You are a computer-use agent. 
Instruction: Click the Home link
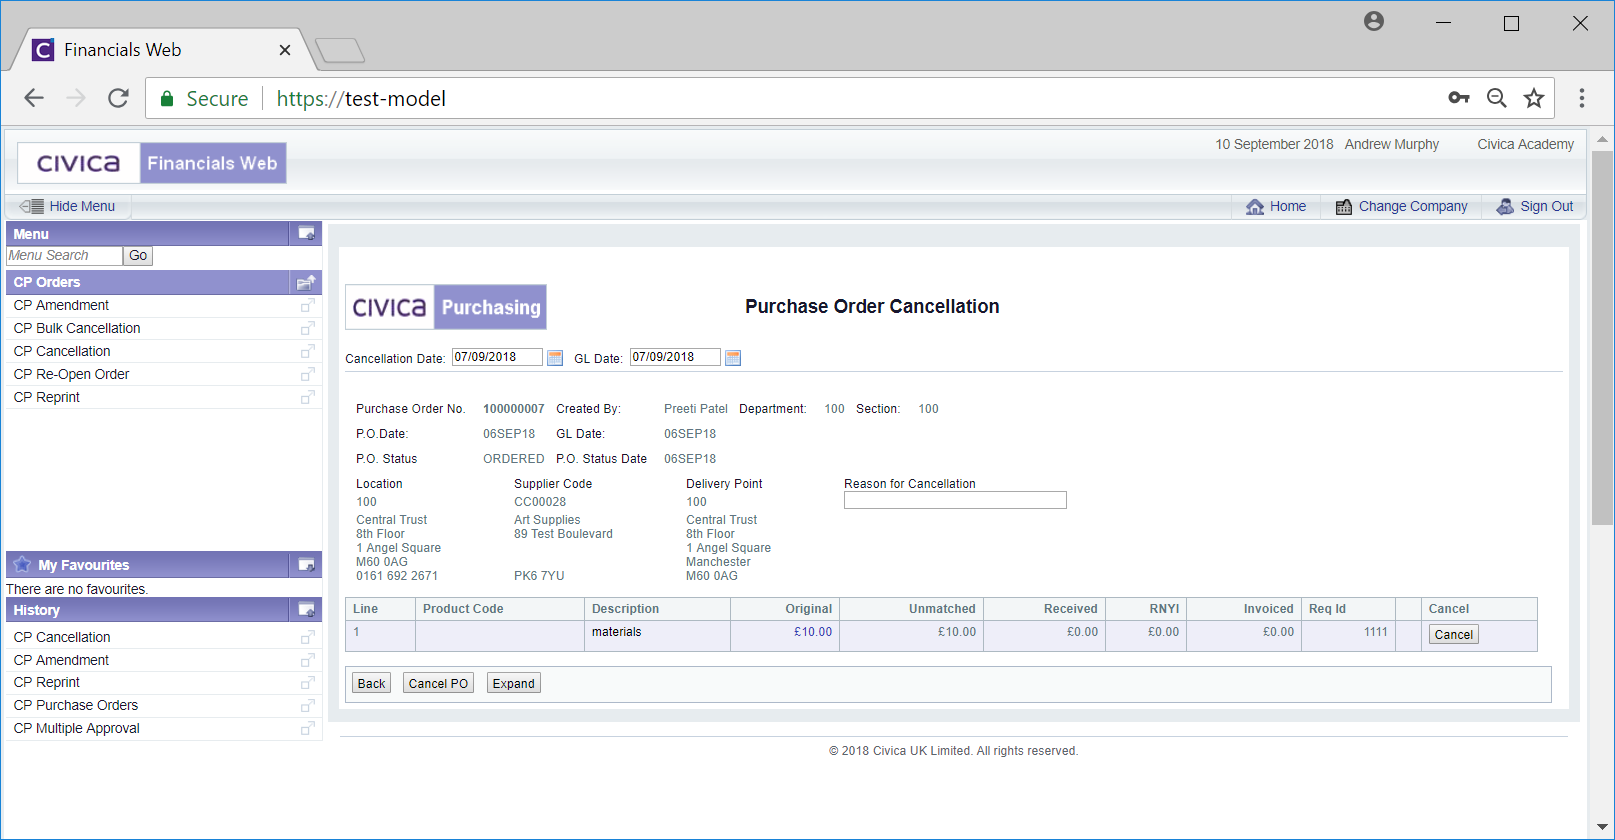pyautogui.click(x=1288, y=206)
